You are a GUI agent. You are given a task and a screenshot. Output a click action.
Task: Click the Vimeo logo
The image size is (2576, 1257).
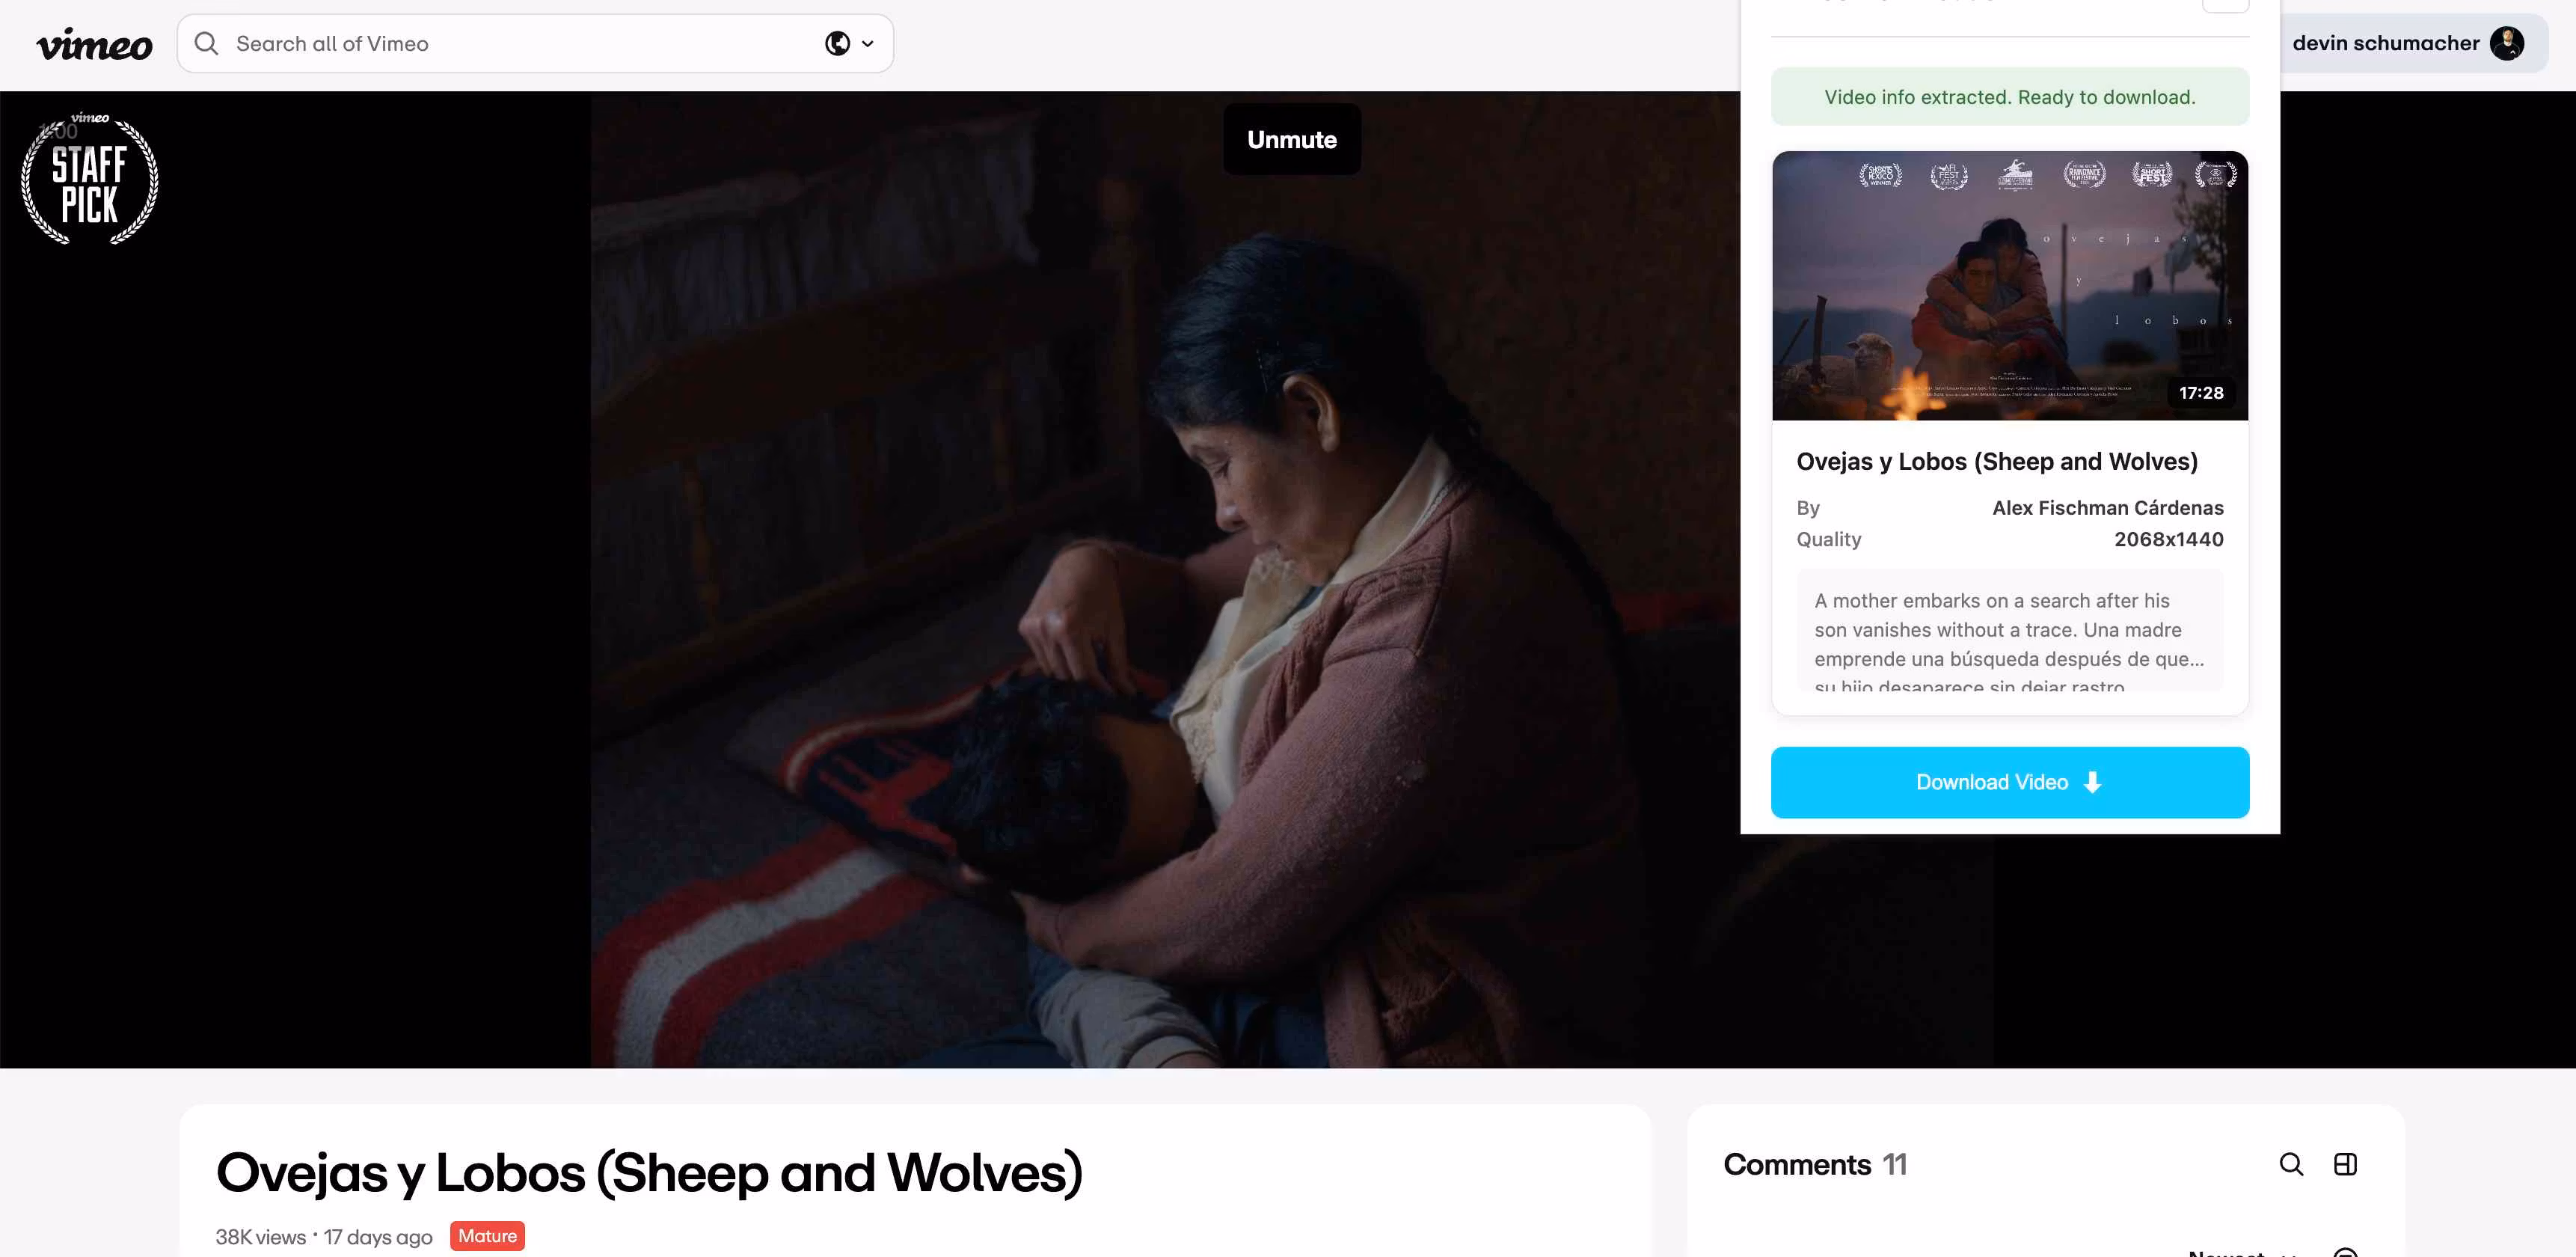pyautogui.click(x=94, y=44)
